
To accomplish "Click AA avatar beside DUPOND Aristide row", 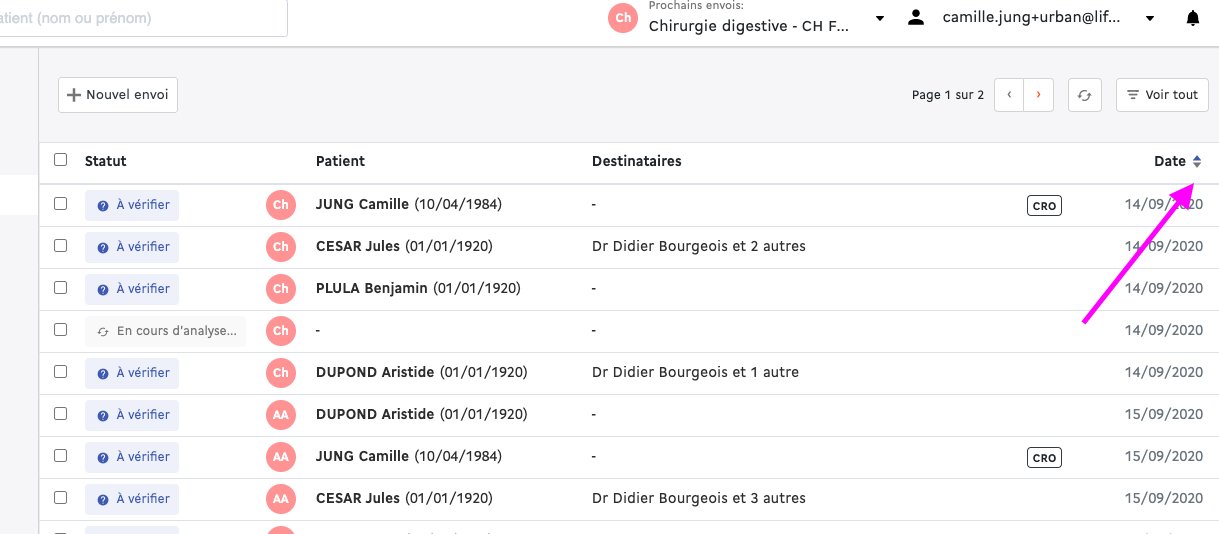I will pos(281,414).
